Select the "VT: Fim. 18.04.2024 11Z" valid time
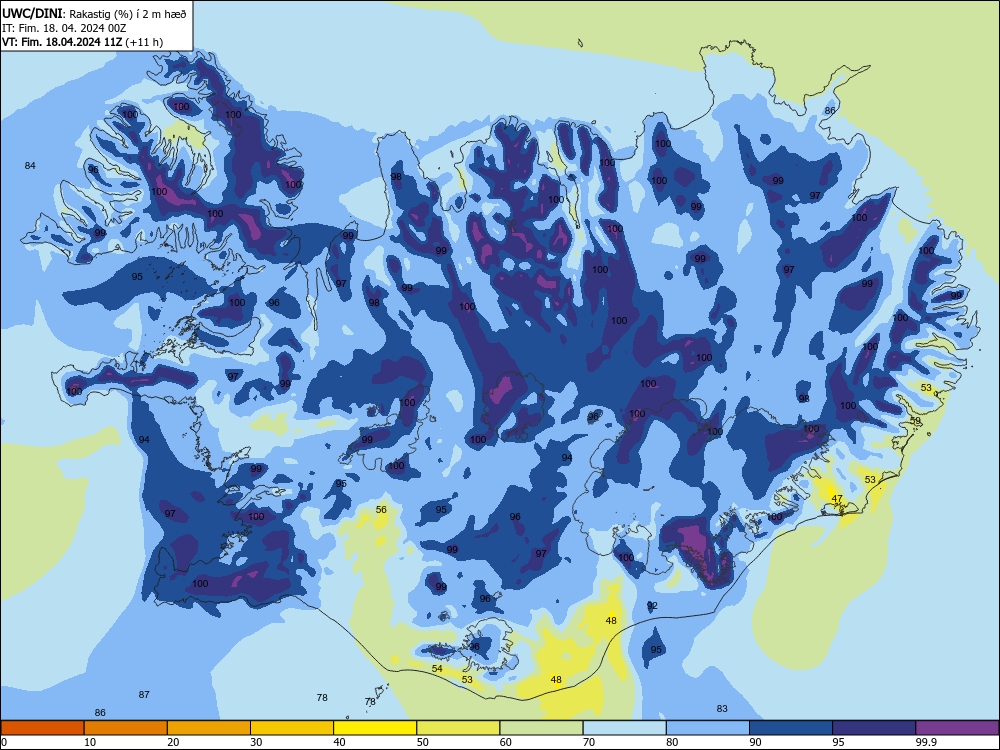Viewport: 1000px width, 750px height. pyautogui.click(x=62, y=42)
